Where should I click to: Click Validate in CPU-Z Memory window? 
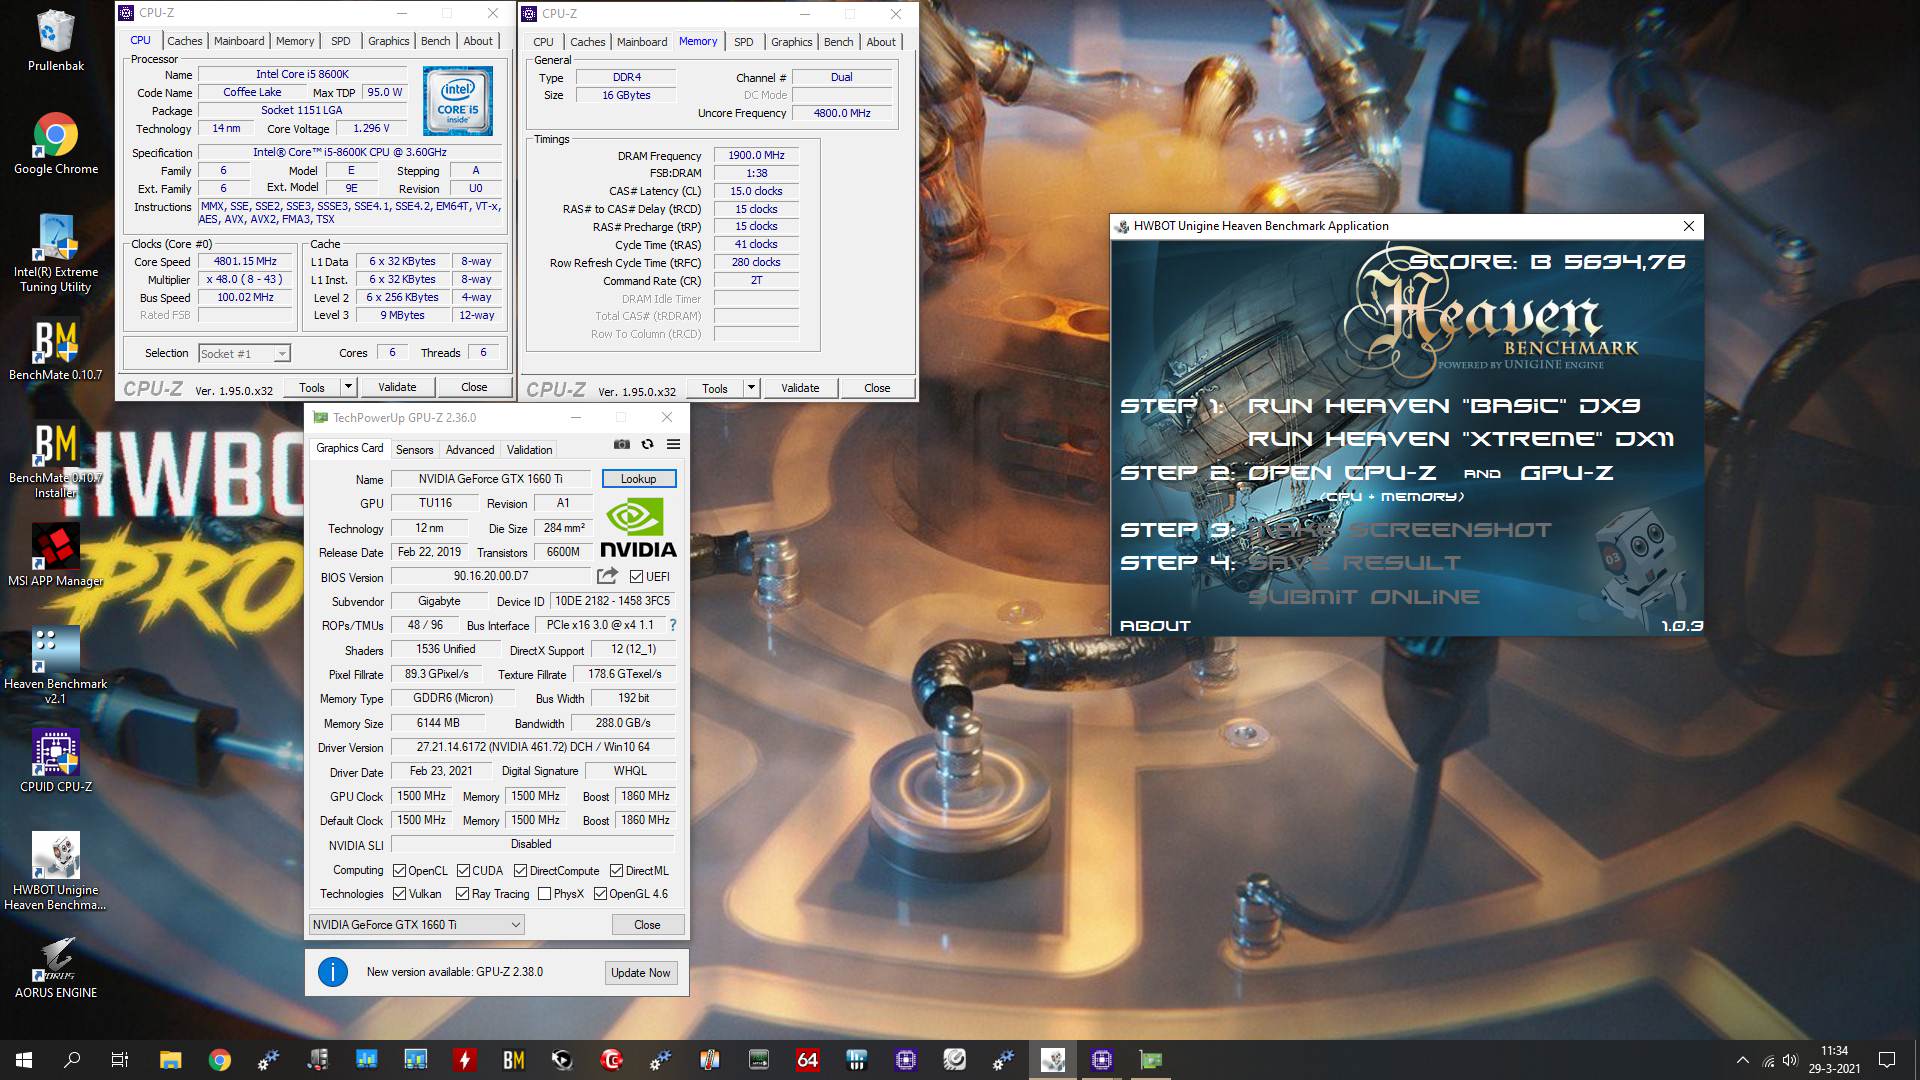[800, 388]
